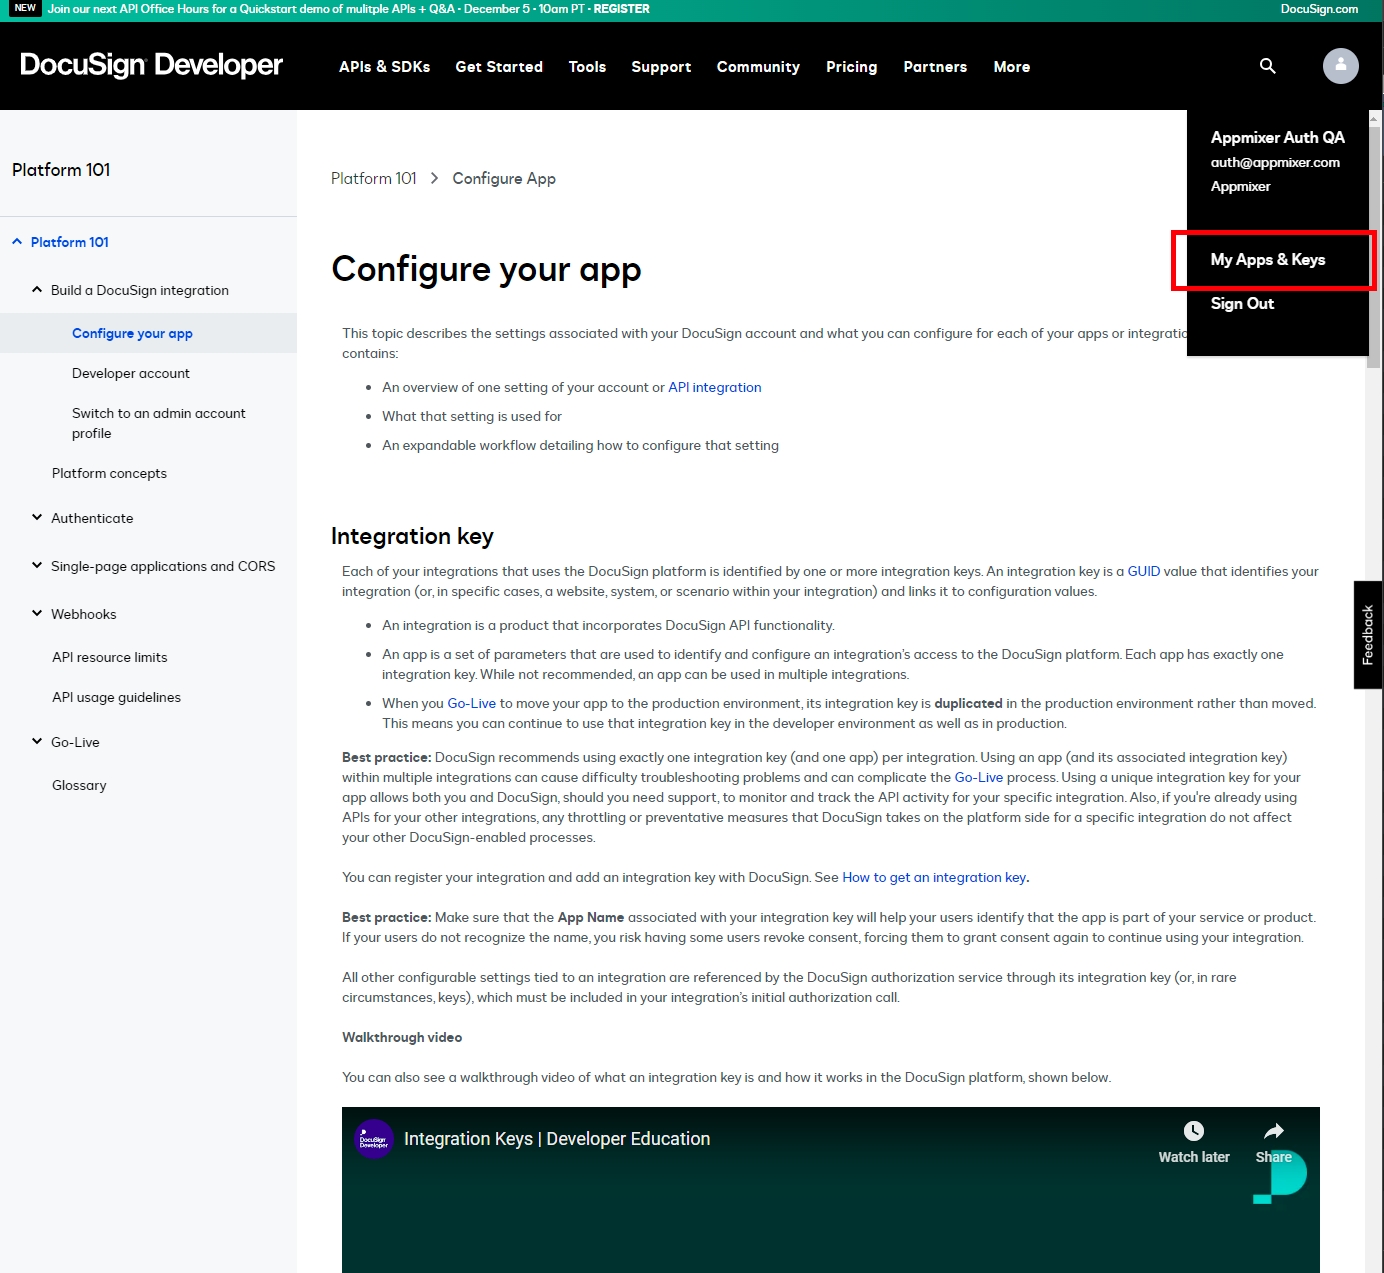Open Developer account in sidebar
Screen dimensions: 1384x1273
click(x=131, y=374)
